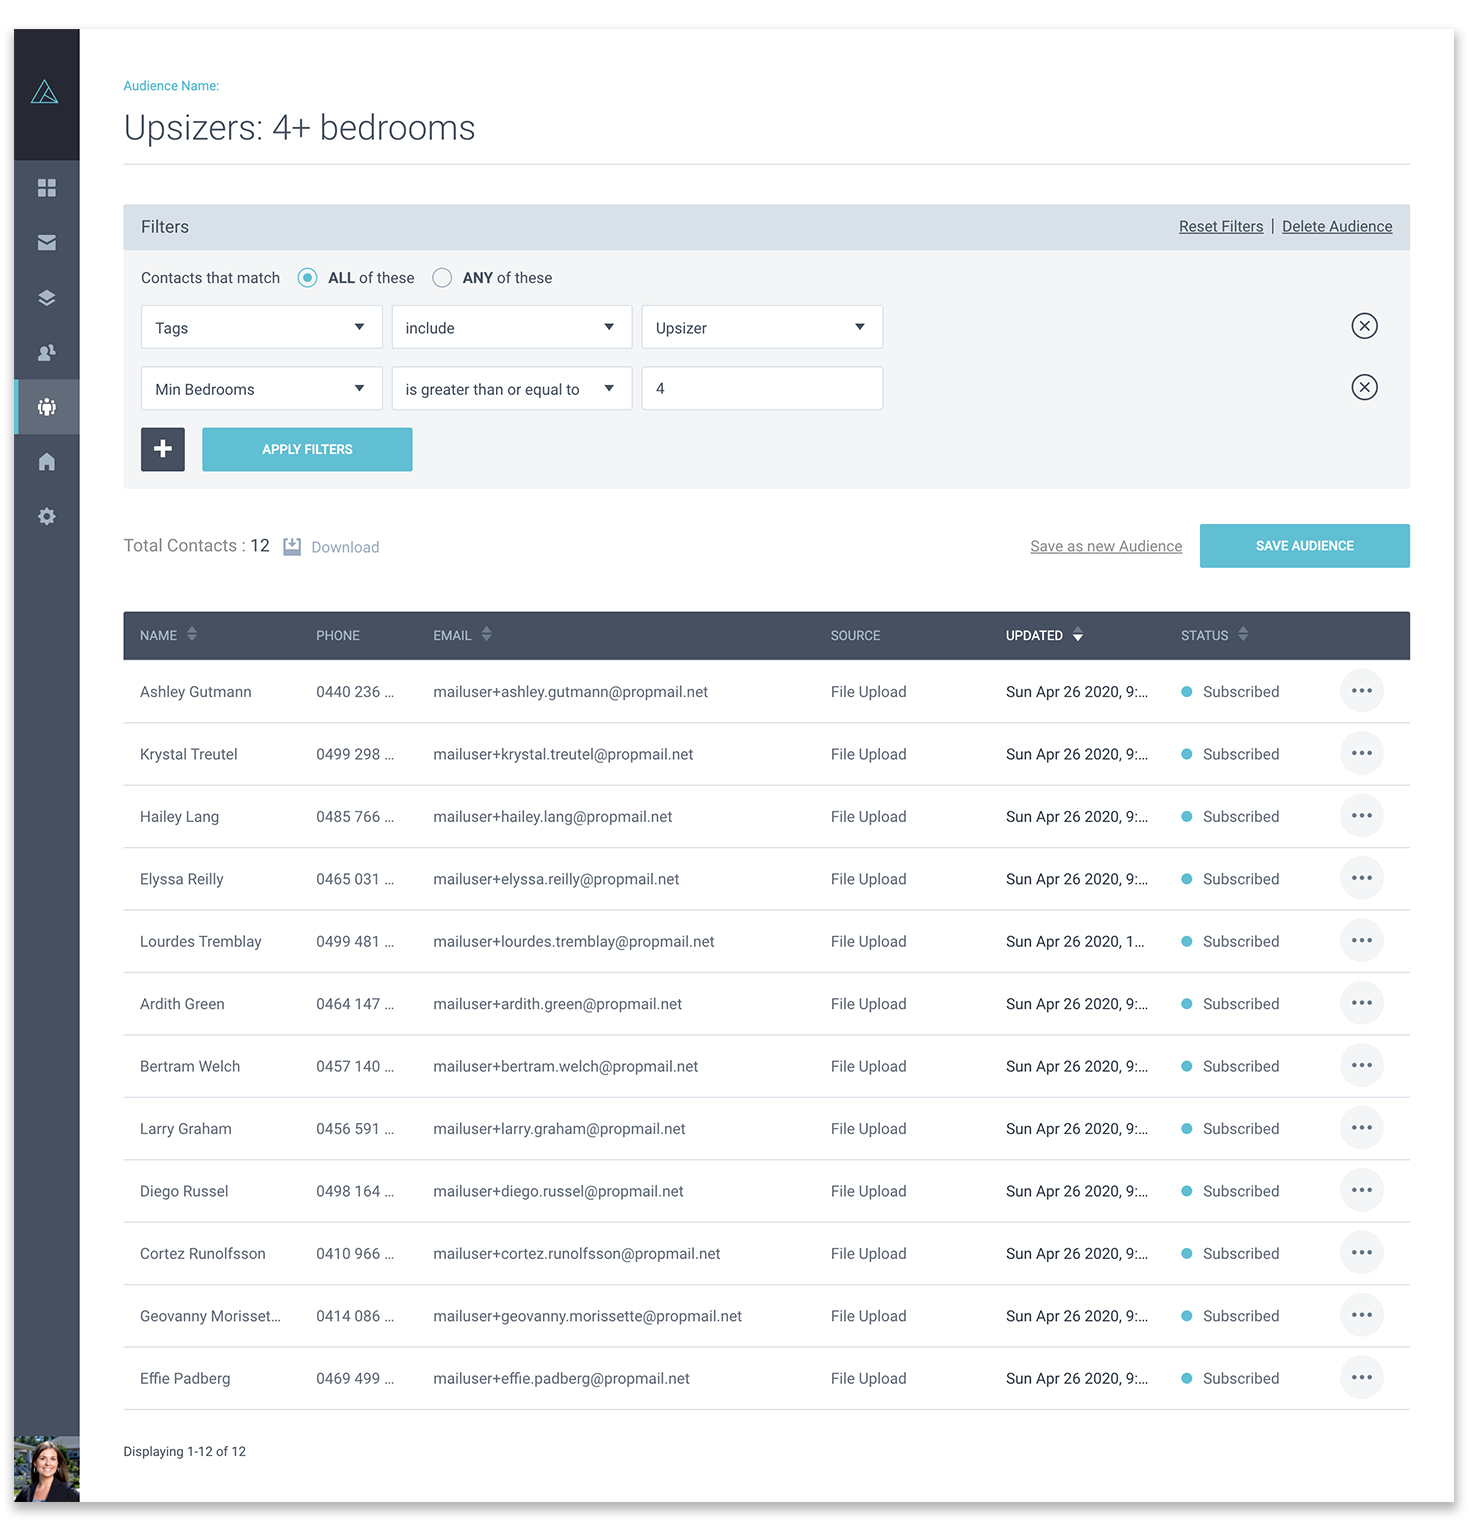Click the bedrooms value field containing 4
1469x1531 pixels.
[762, 389]
